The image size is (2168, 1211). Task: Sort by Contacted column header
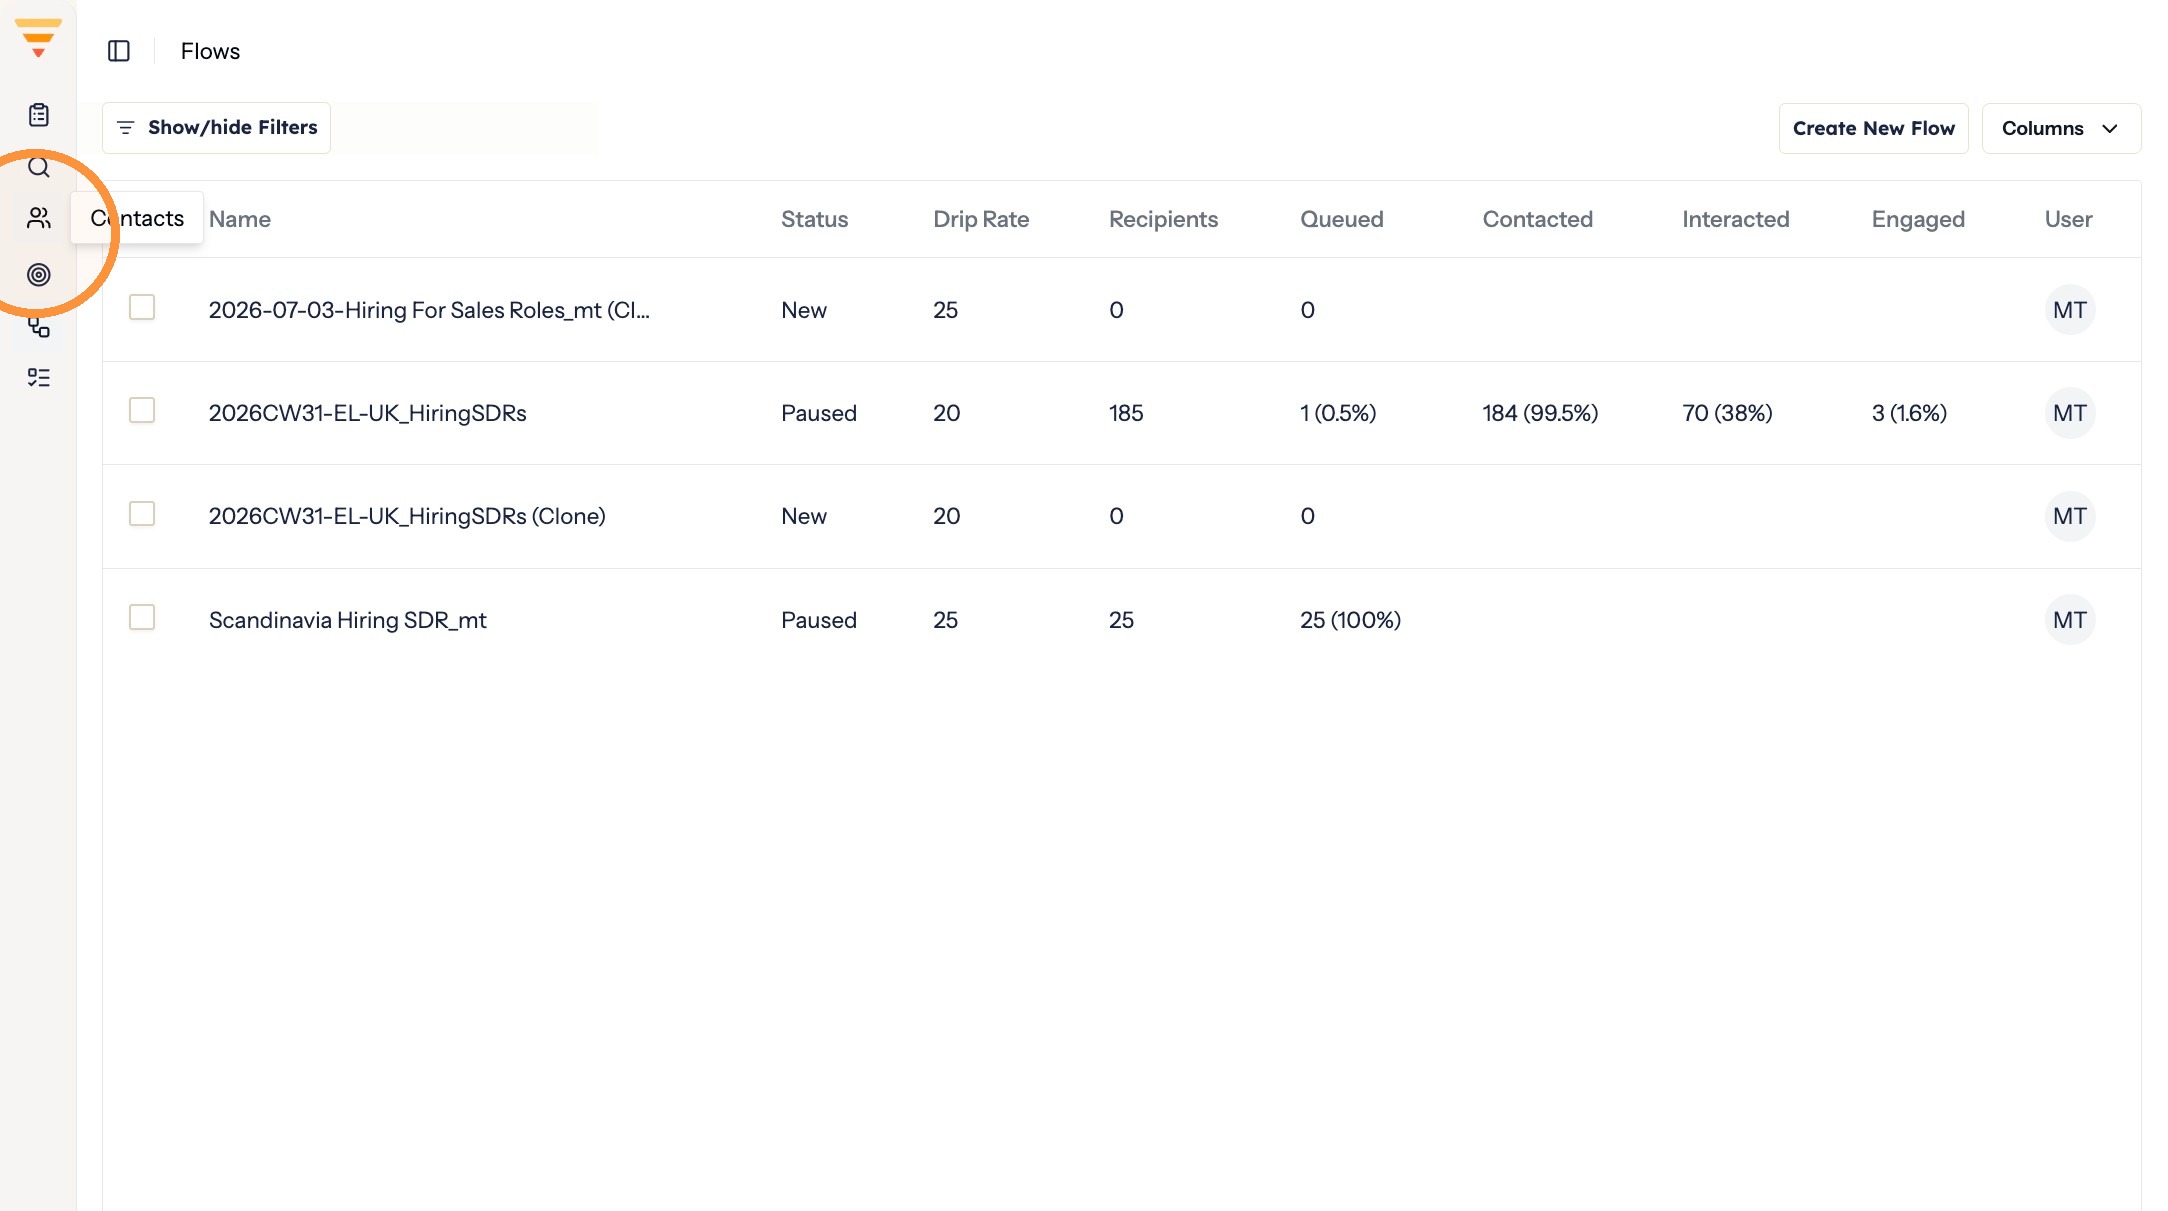tap(1537, 219)
